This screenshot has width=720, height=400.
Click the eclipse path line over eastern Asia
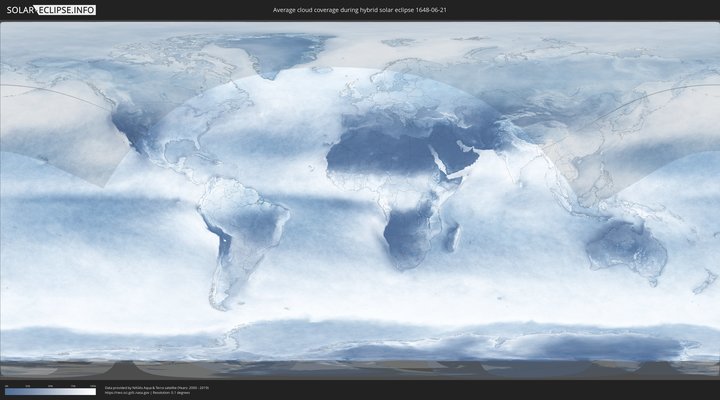(640, 100)
